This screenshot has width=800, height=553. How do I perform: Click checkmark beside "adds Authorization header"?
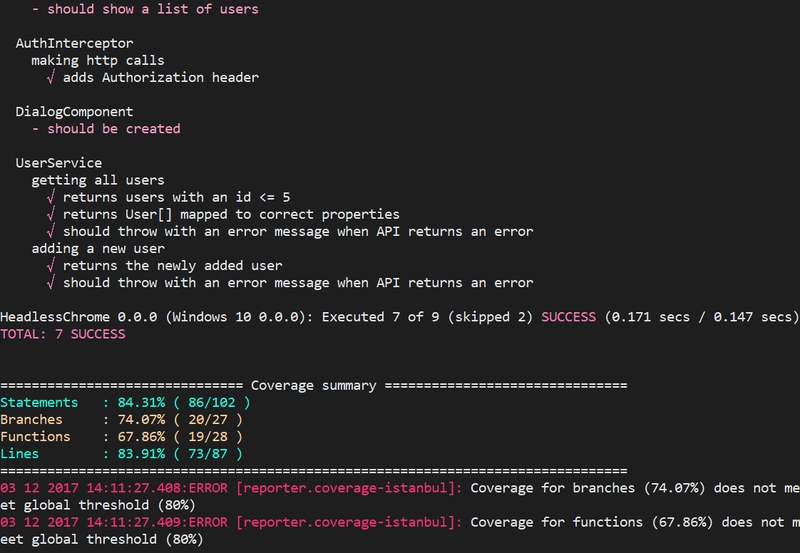[51, 77]
